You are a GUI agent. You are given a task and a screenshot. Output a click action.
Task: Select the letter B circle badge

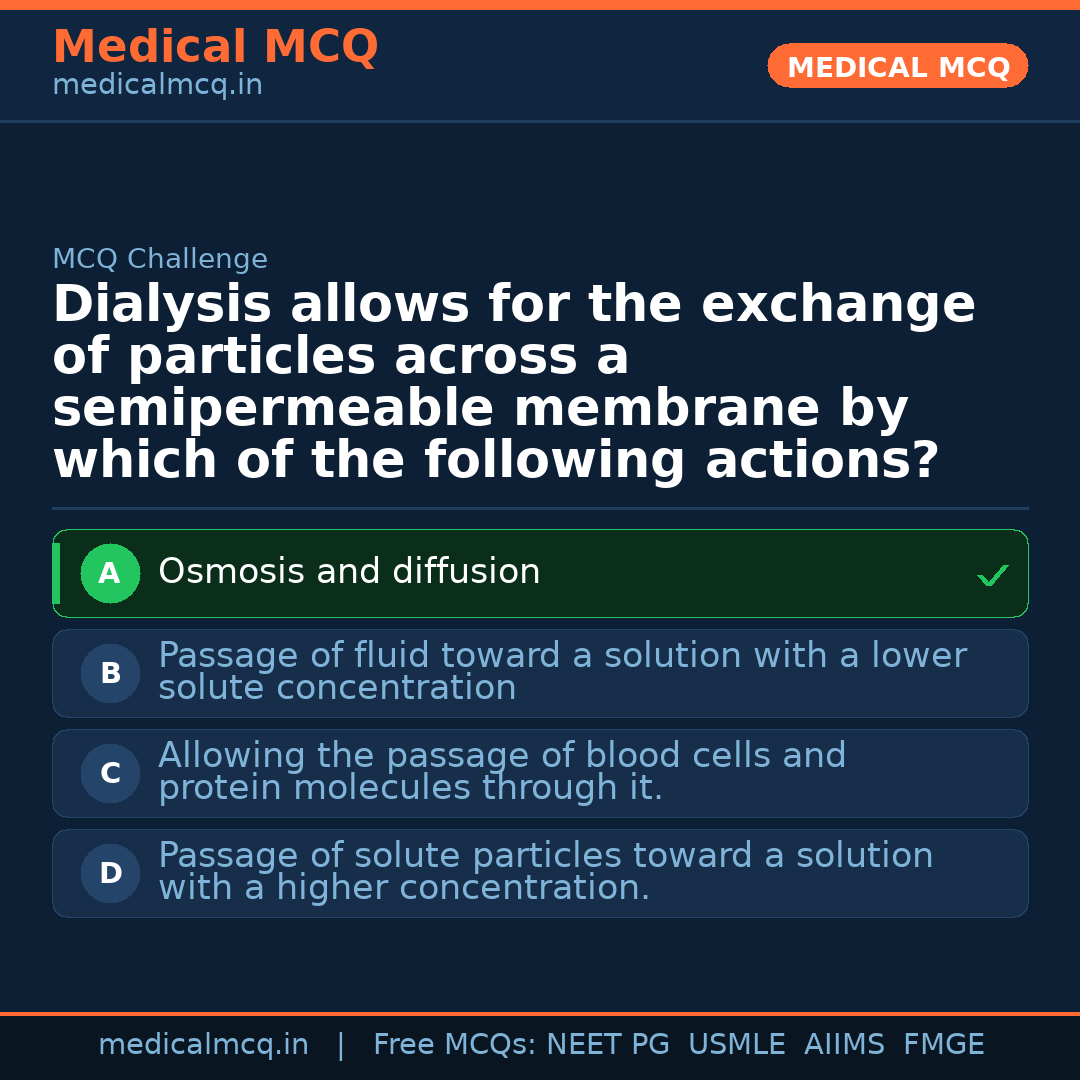pos(110,674)
